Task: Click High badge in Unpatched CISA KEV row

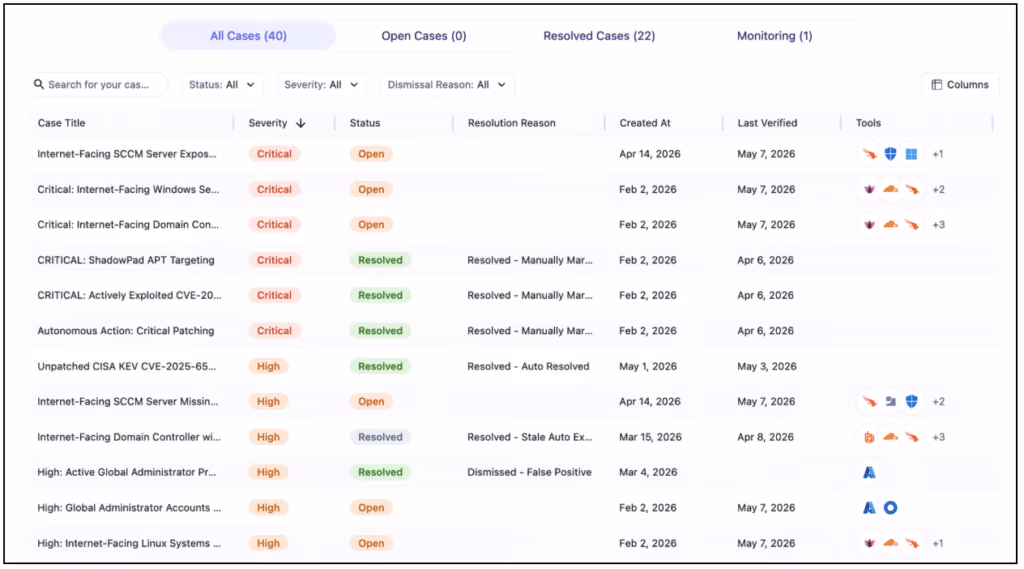Action: pos(268,366)
